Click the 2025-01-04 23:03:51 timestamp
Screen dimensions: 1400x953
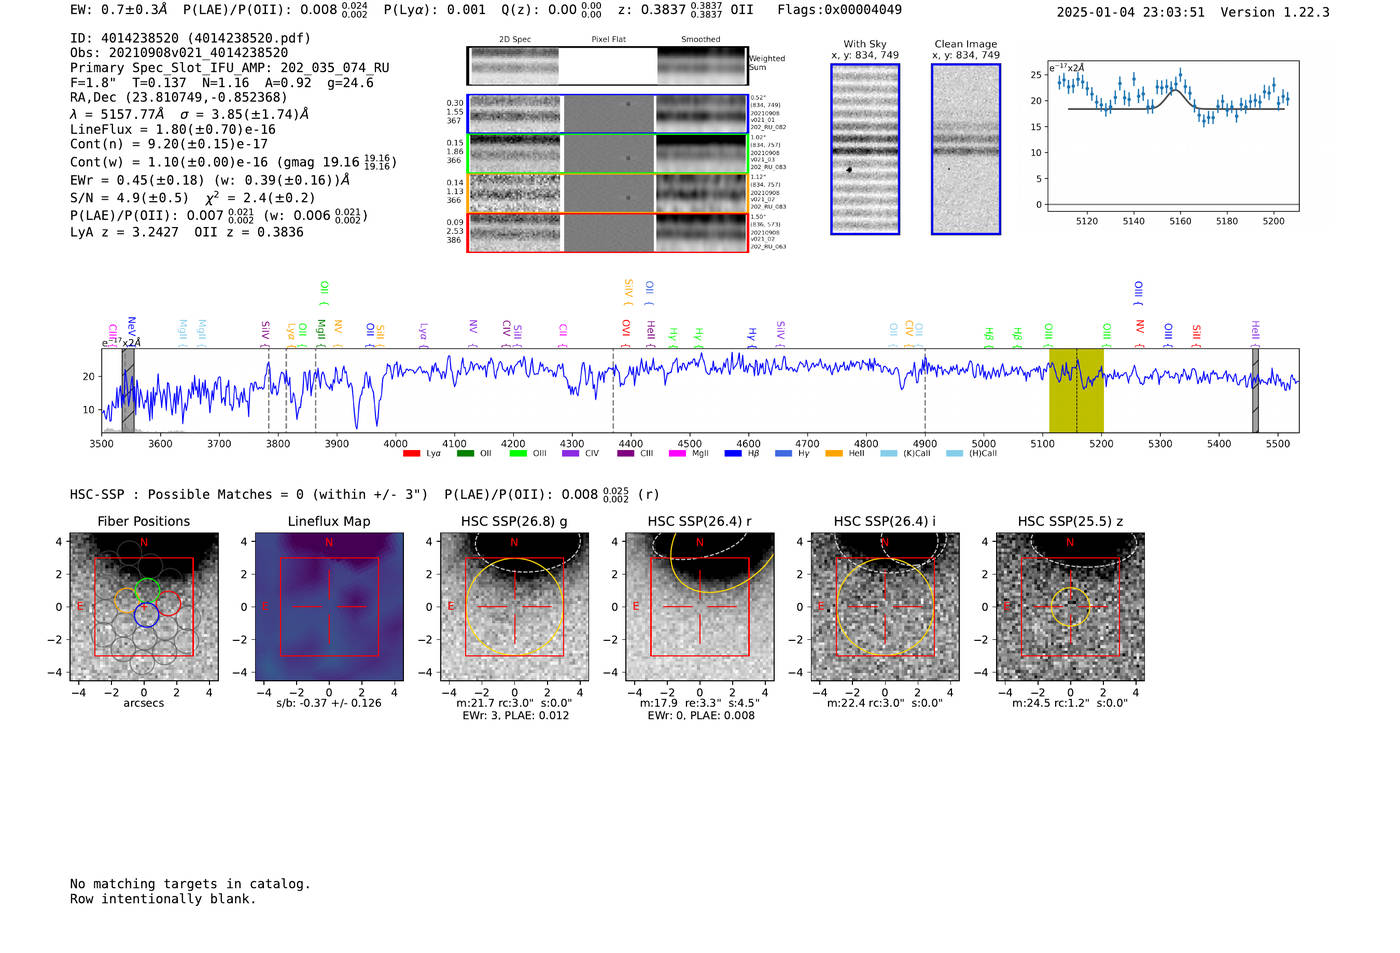pyautogui.click(x=1131, y=12)
